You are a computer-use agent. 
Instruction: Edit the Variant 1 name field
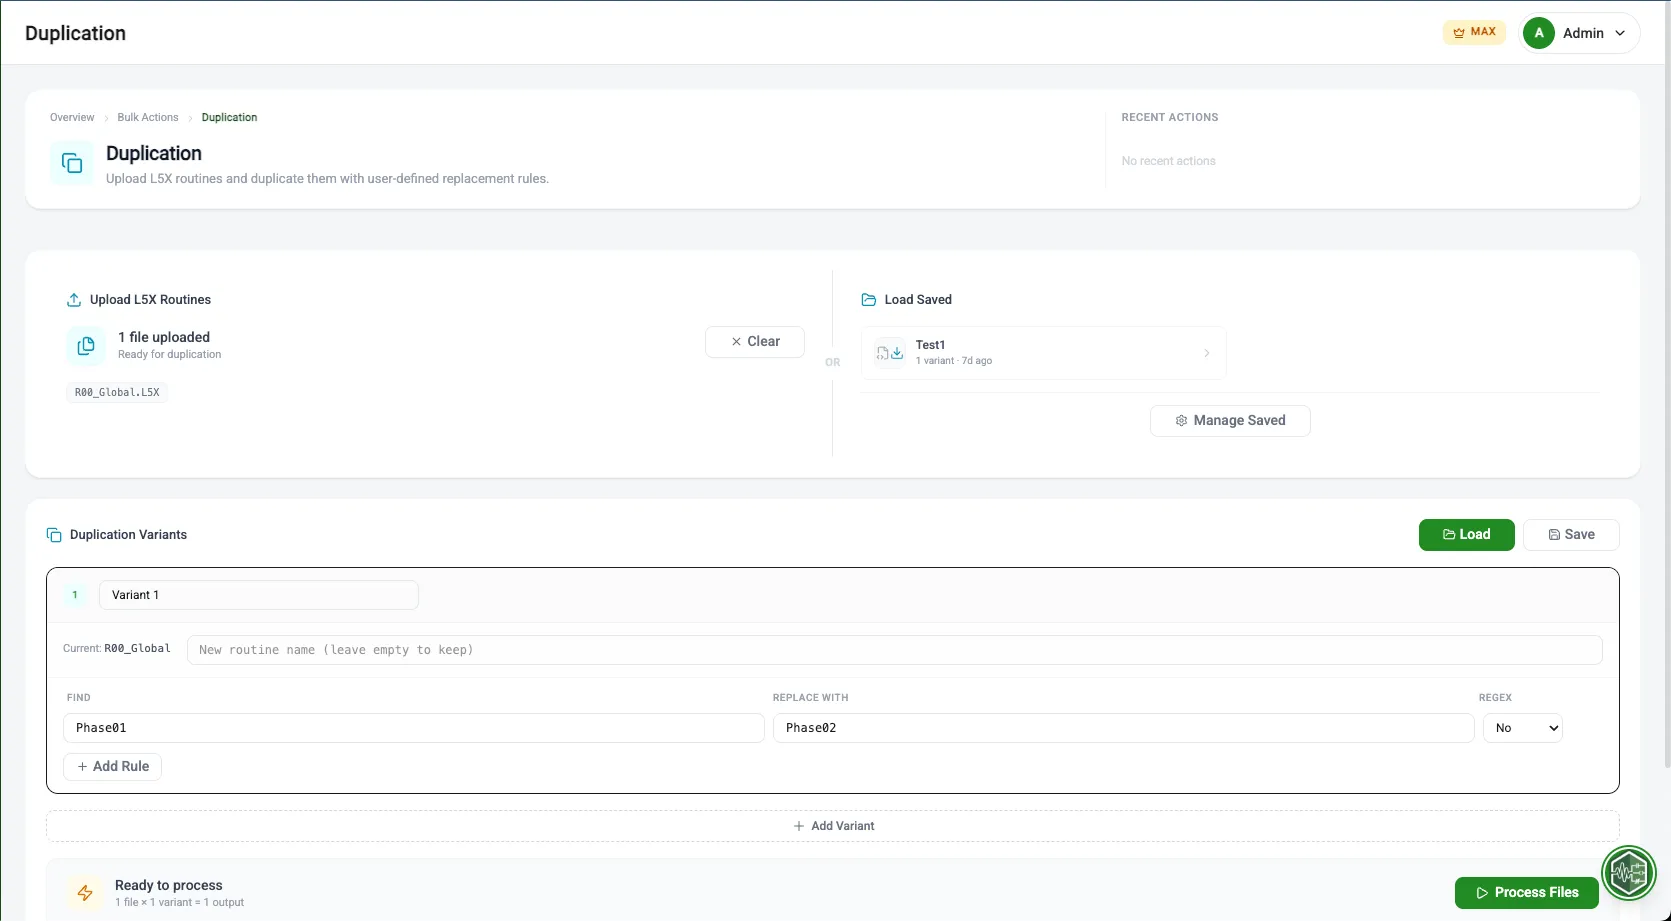[259, 595]
